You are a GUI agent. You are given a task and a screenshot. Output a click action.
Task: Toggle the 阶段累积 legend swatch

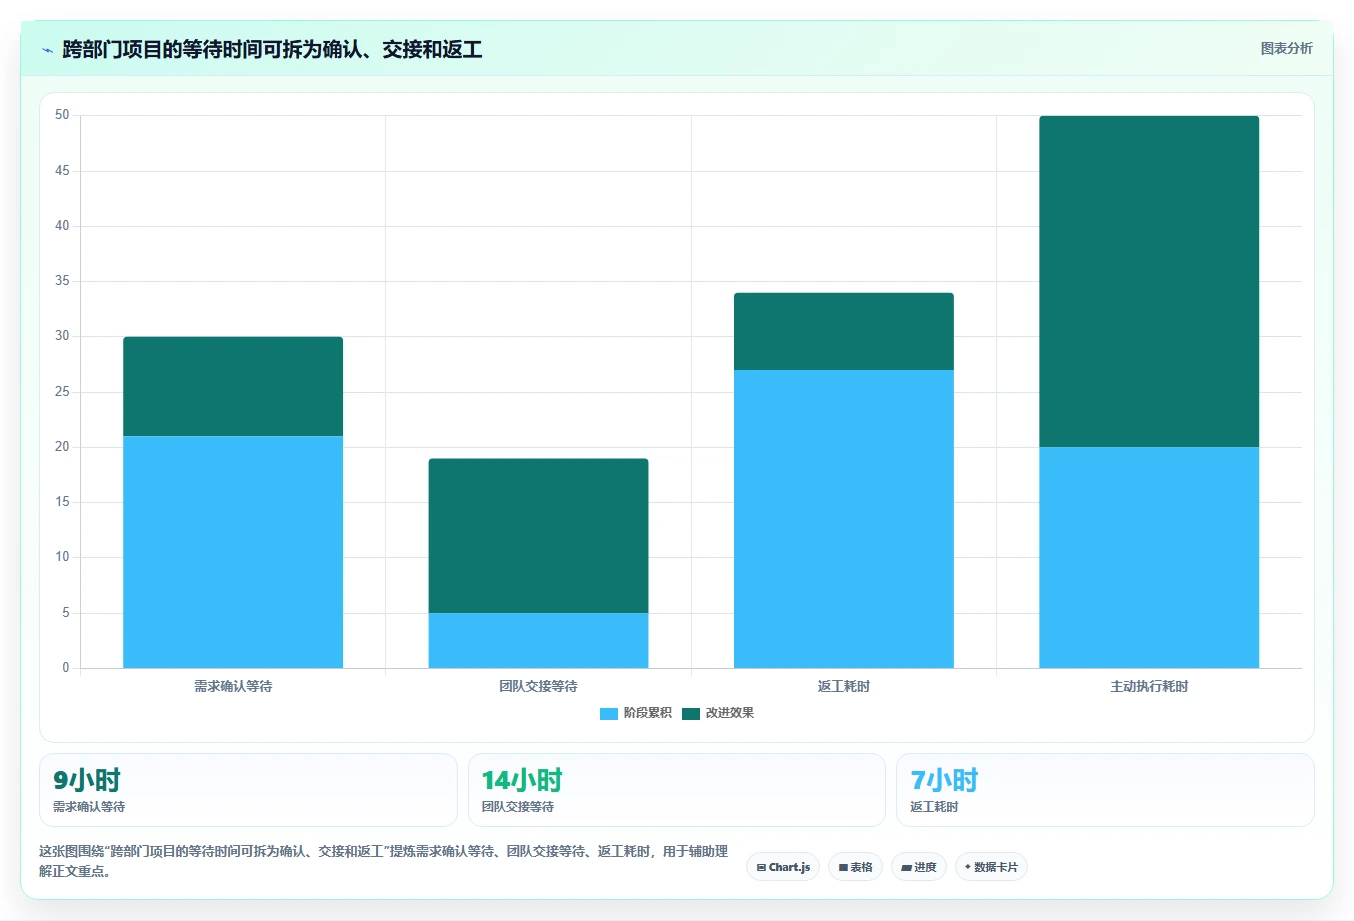point(609,713)
